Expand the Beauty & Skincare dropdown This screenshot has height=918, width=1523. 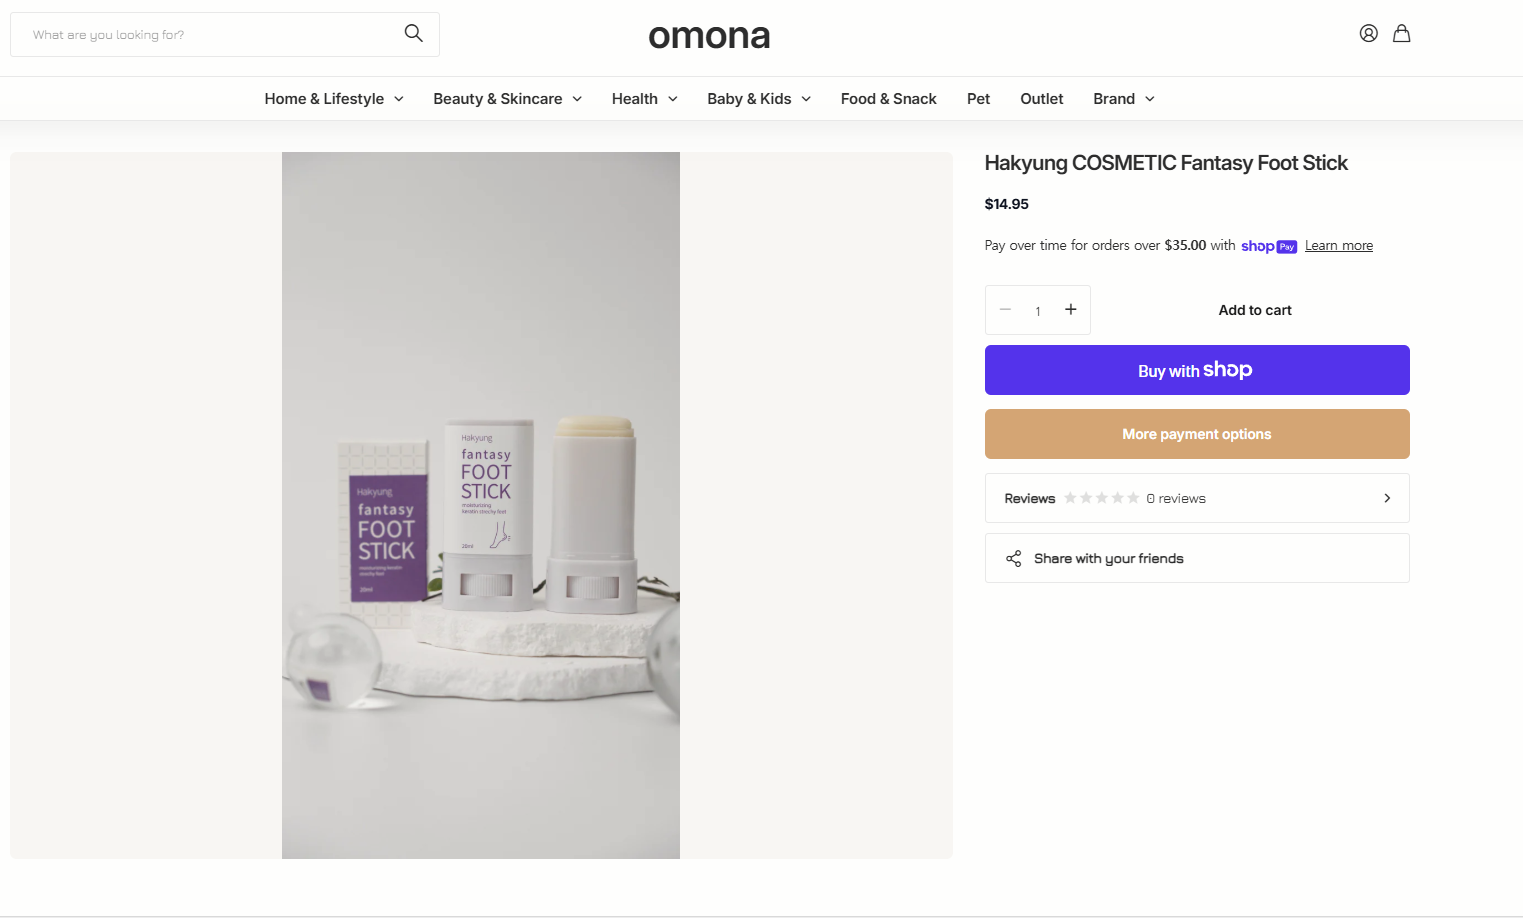pyautogui.click(x=507, y=99)
